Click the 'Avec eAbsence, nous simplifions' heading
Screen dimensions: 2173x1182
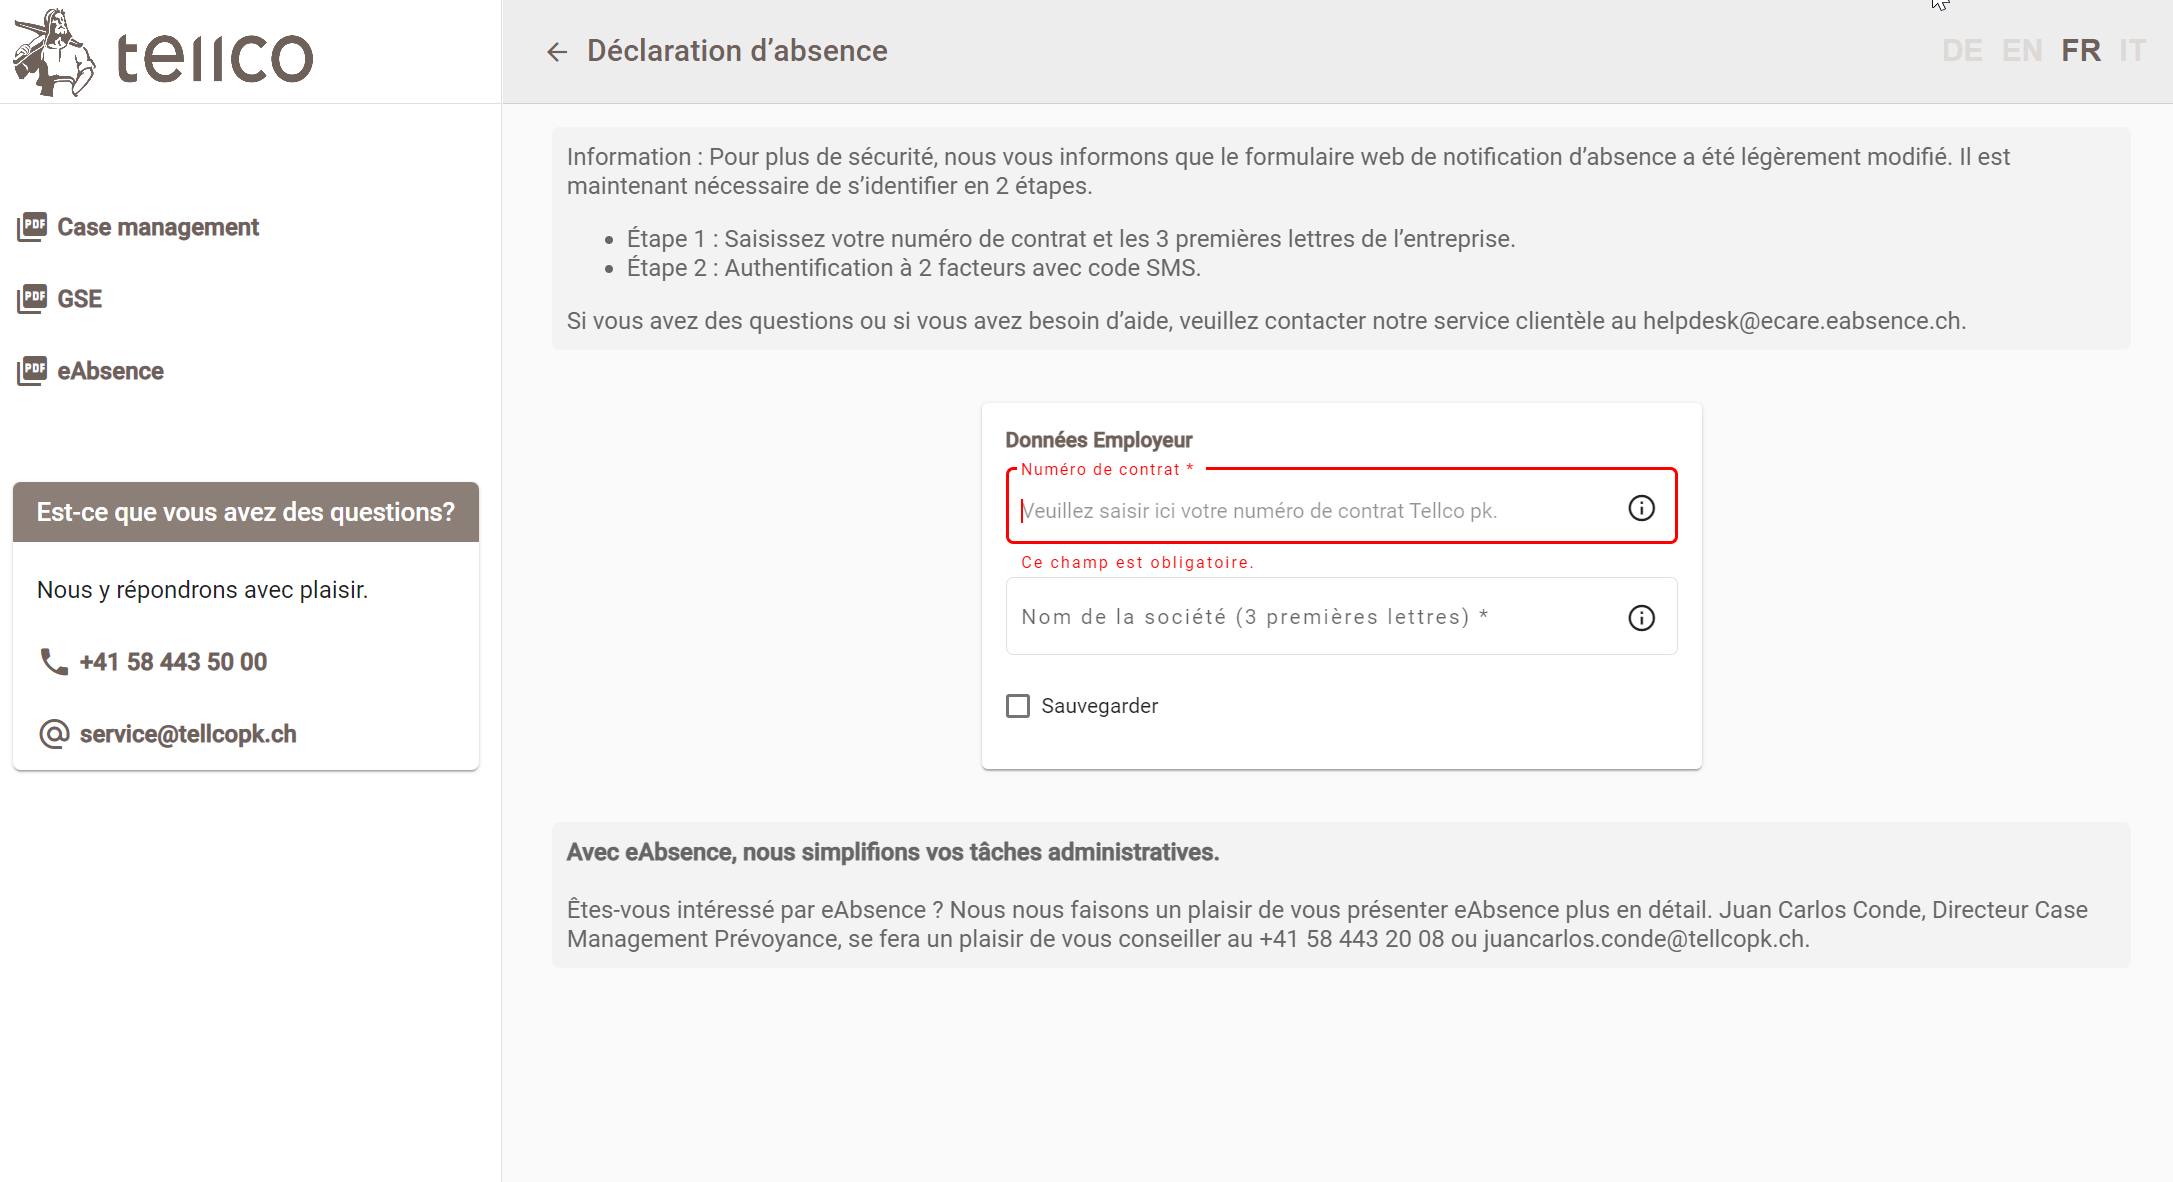[x=893, y=852]
